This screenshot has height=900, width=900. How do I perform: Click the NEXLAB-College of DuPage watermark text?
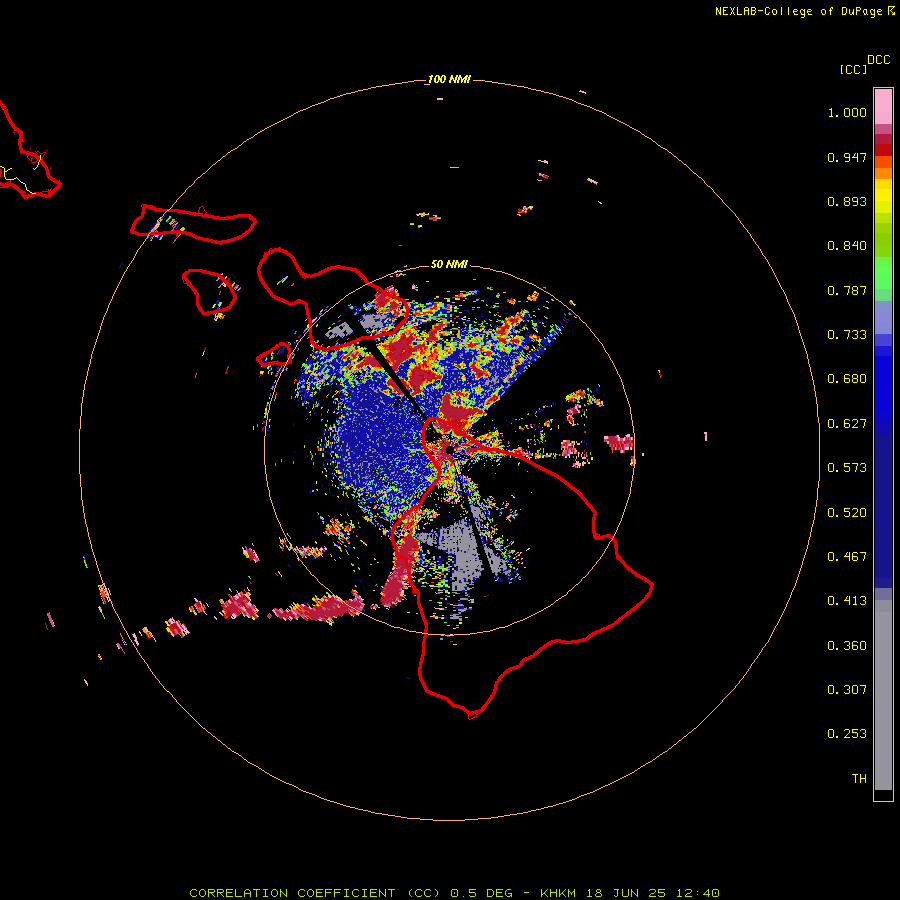(804, 11)
